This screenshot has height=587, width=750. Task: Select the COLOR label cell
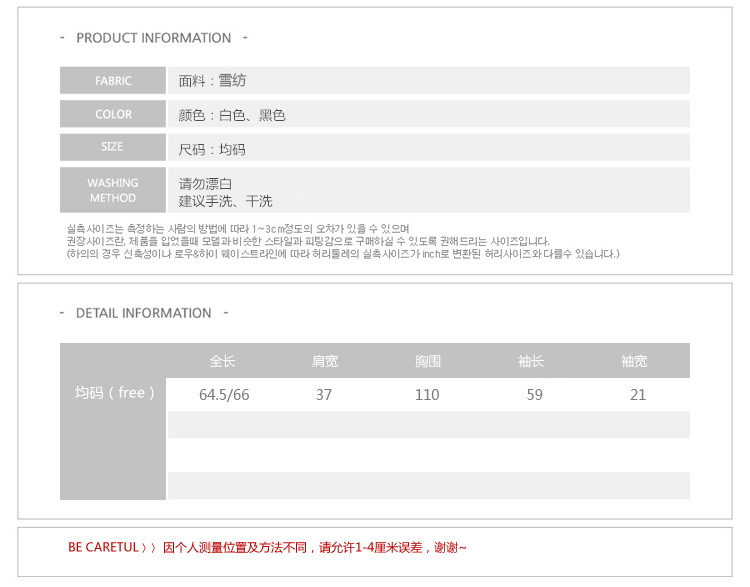pyautogui.click(x=113, y=115)
